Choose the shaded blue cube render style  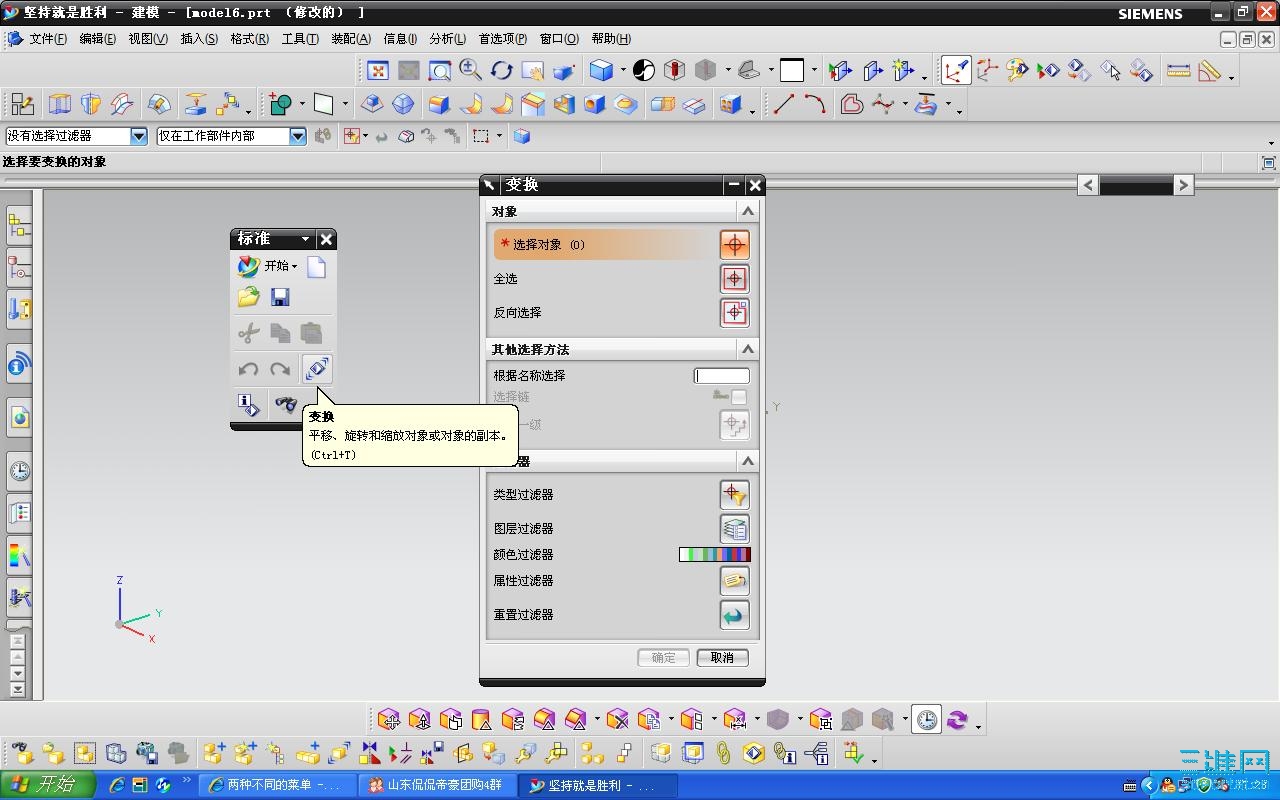pyautogui.click(x=601, y=70)
